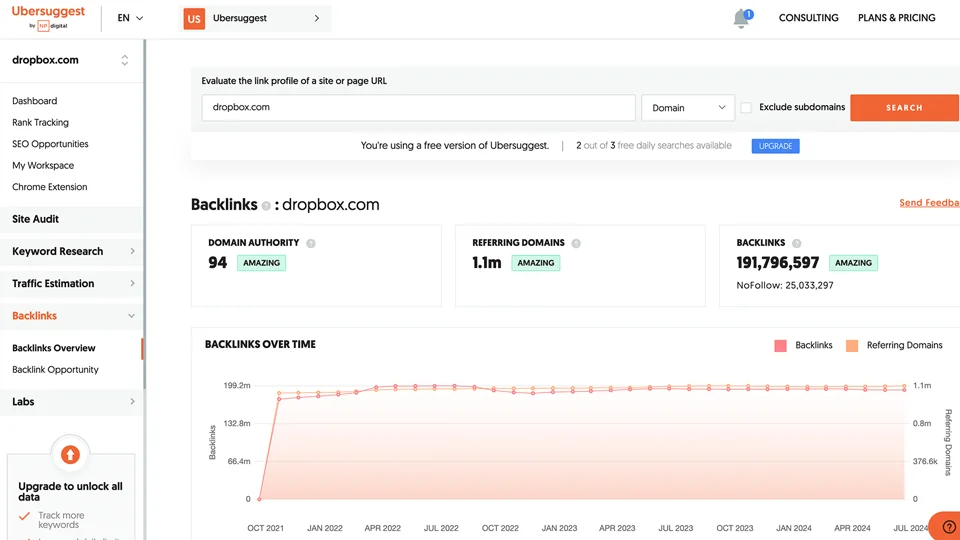
Task: Go to Rank Tracking
Action: coord(40,122)
